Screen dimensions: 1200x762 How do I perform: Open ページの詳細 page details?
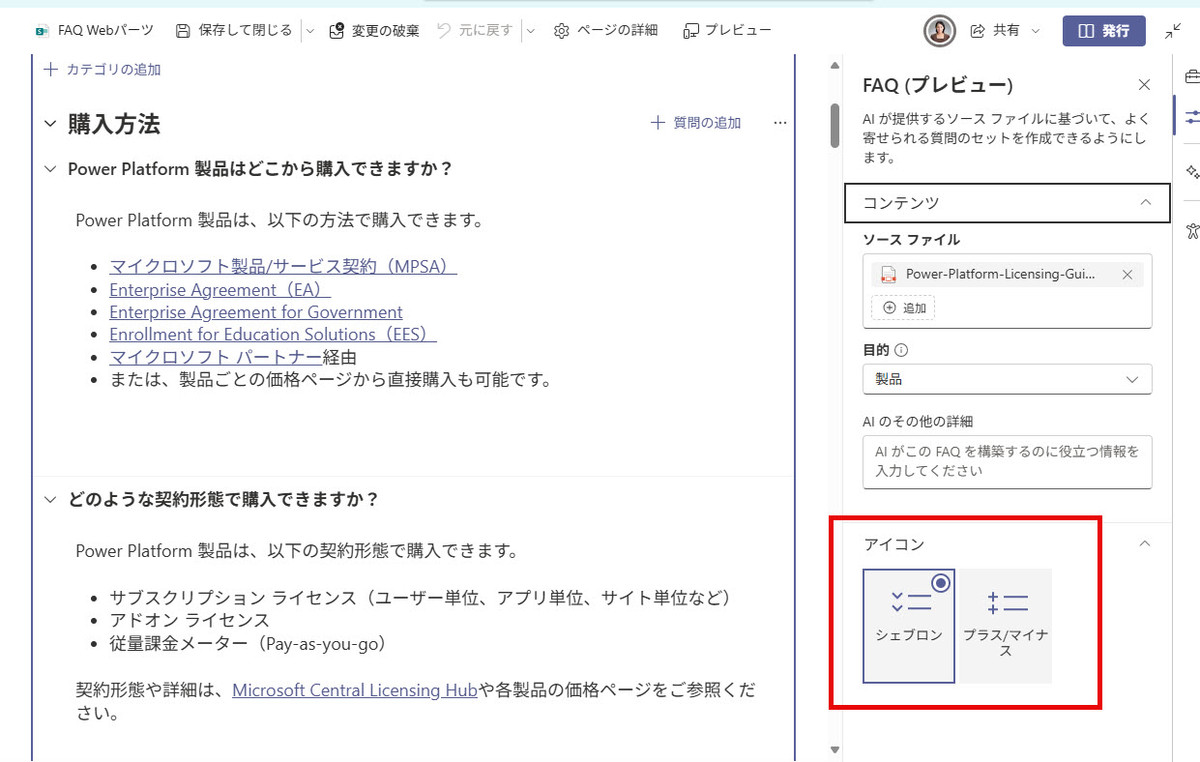(606, 31)
